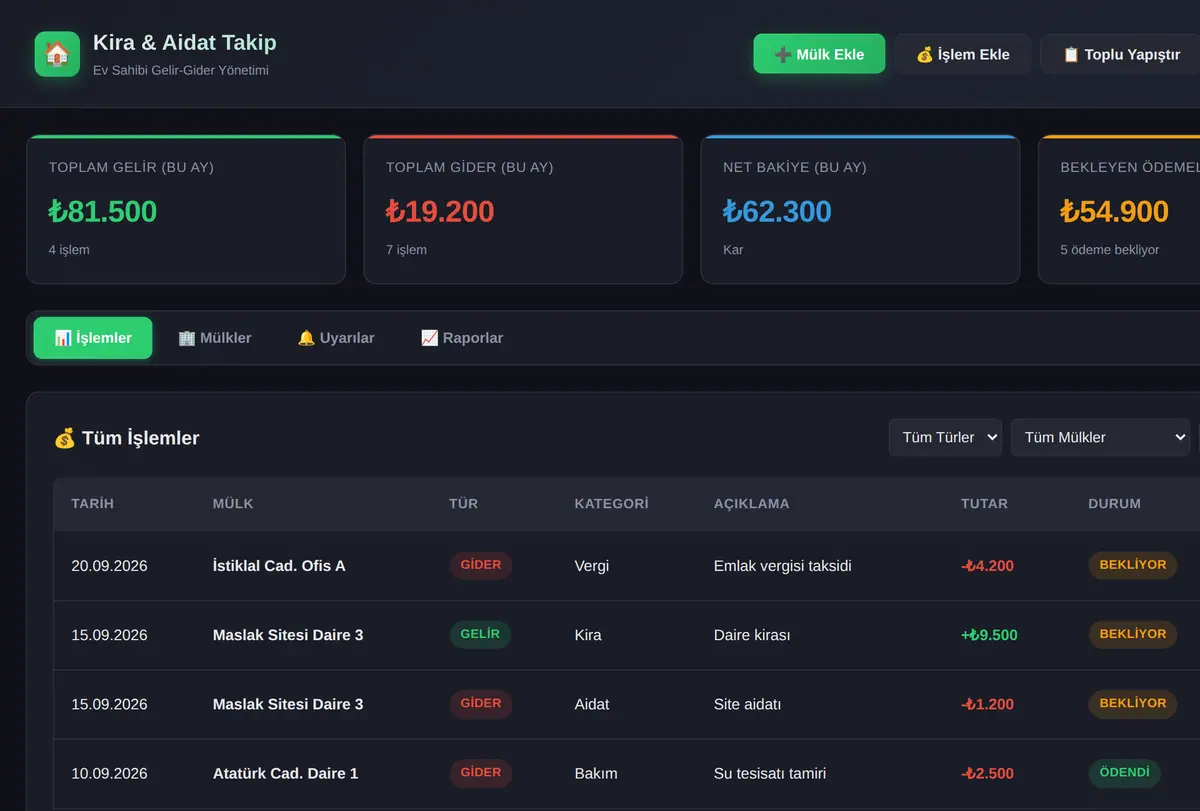Click the -₺4.200 amount

[x=987, y=566]
